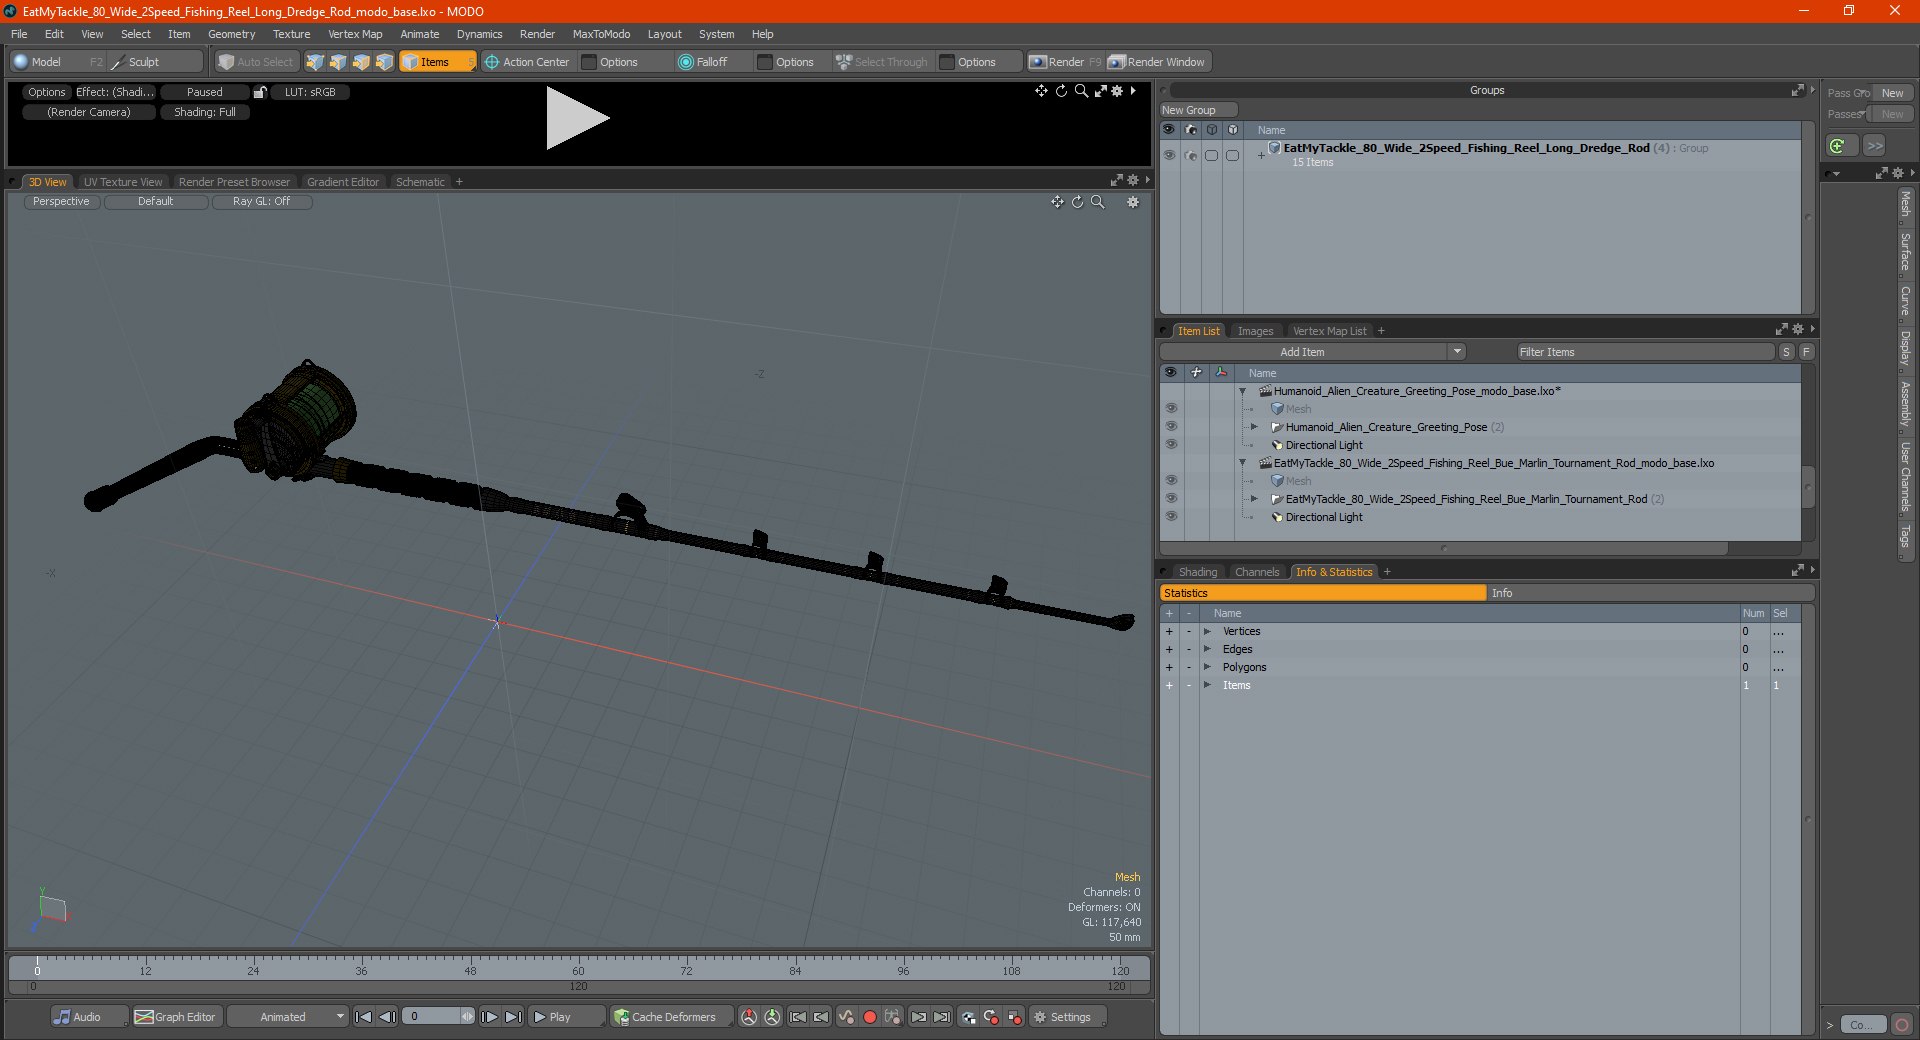The height and width of the screenshot is (1040, 1920).
Task: Open the Graph Editor
Action: (176, 1017)
